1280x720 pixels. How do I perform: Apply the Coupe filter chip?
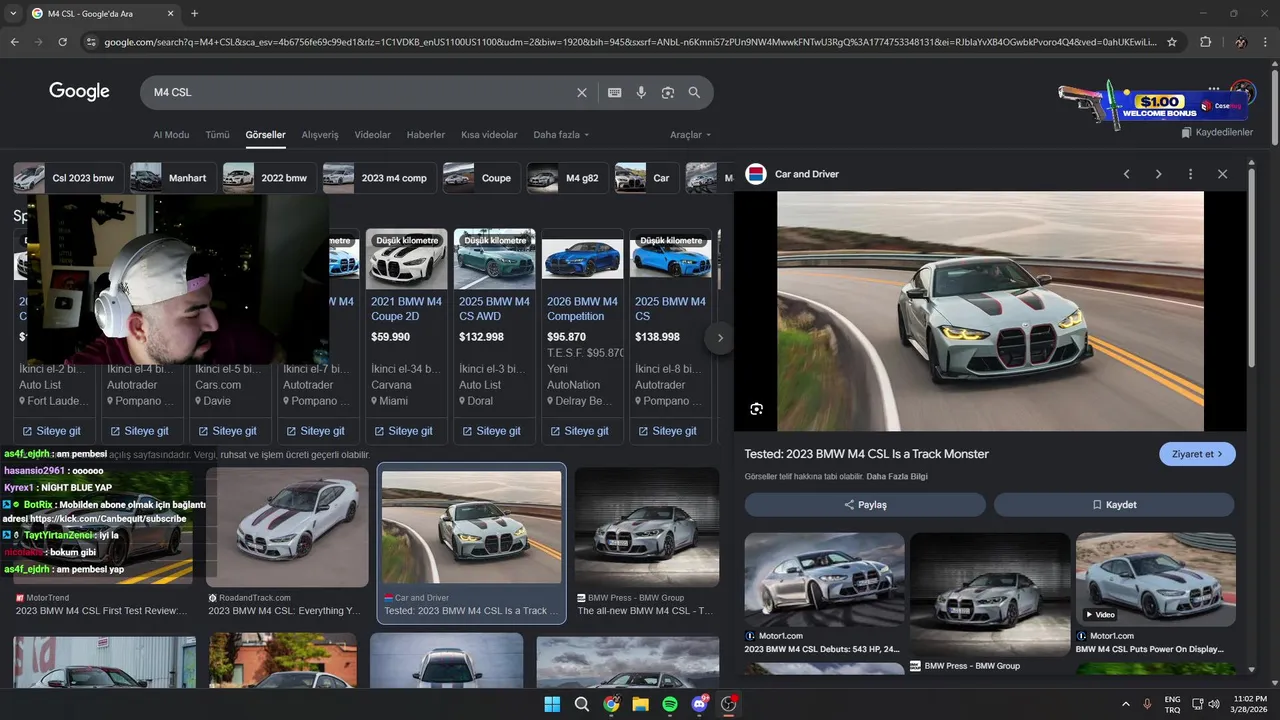(x=482, y=178)
